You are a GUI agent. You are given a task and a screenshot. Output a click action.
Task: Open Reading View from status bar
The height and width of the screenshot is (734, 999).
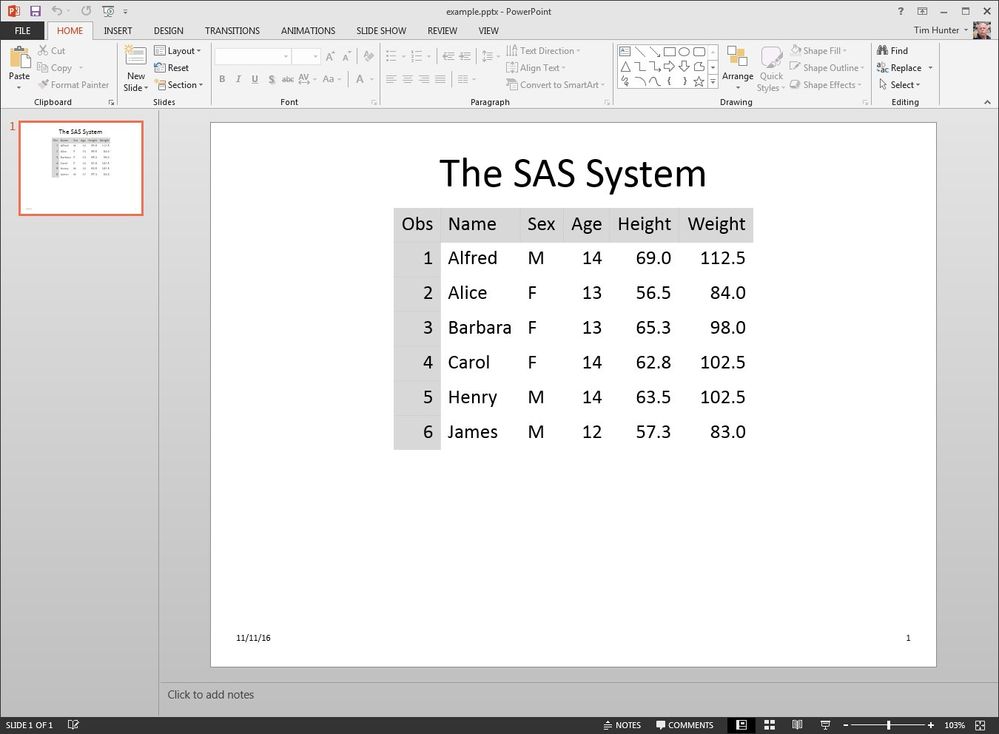(x=797, y=725)
